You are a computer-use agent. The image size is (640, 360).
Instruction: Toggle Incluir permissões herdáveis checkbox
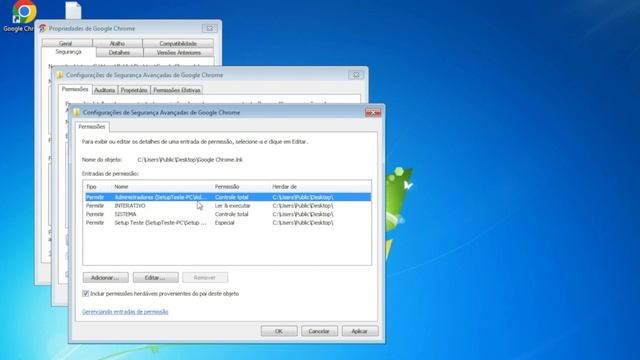pyautogui.click(x=86, y=293)
